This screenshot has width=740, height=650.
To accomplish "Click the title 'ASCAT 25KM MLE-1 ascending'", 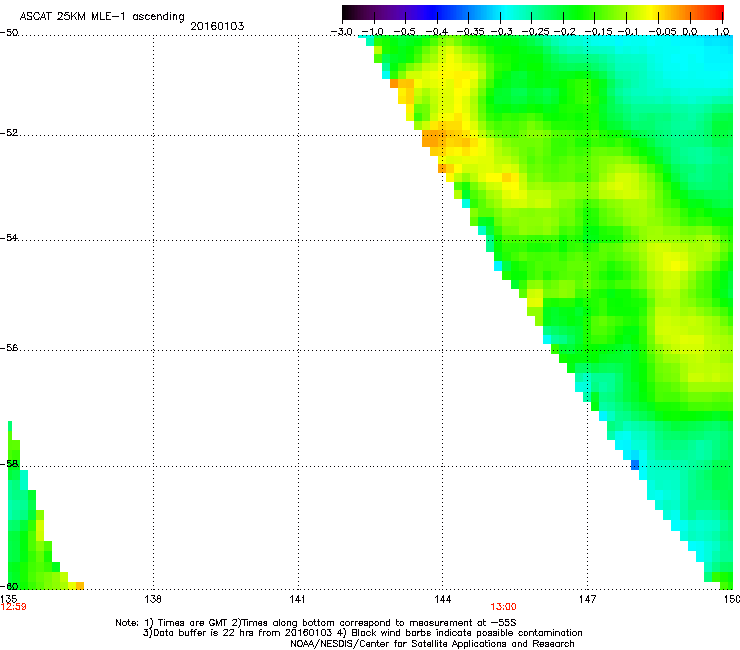I will (x=102, y=16).
